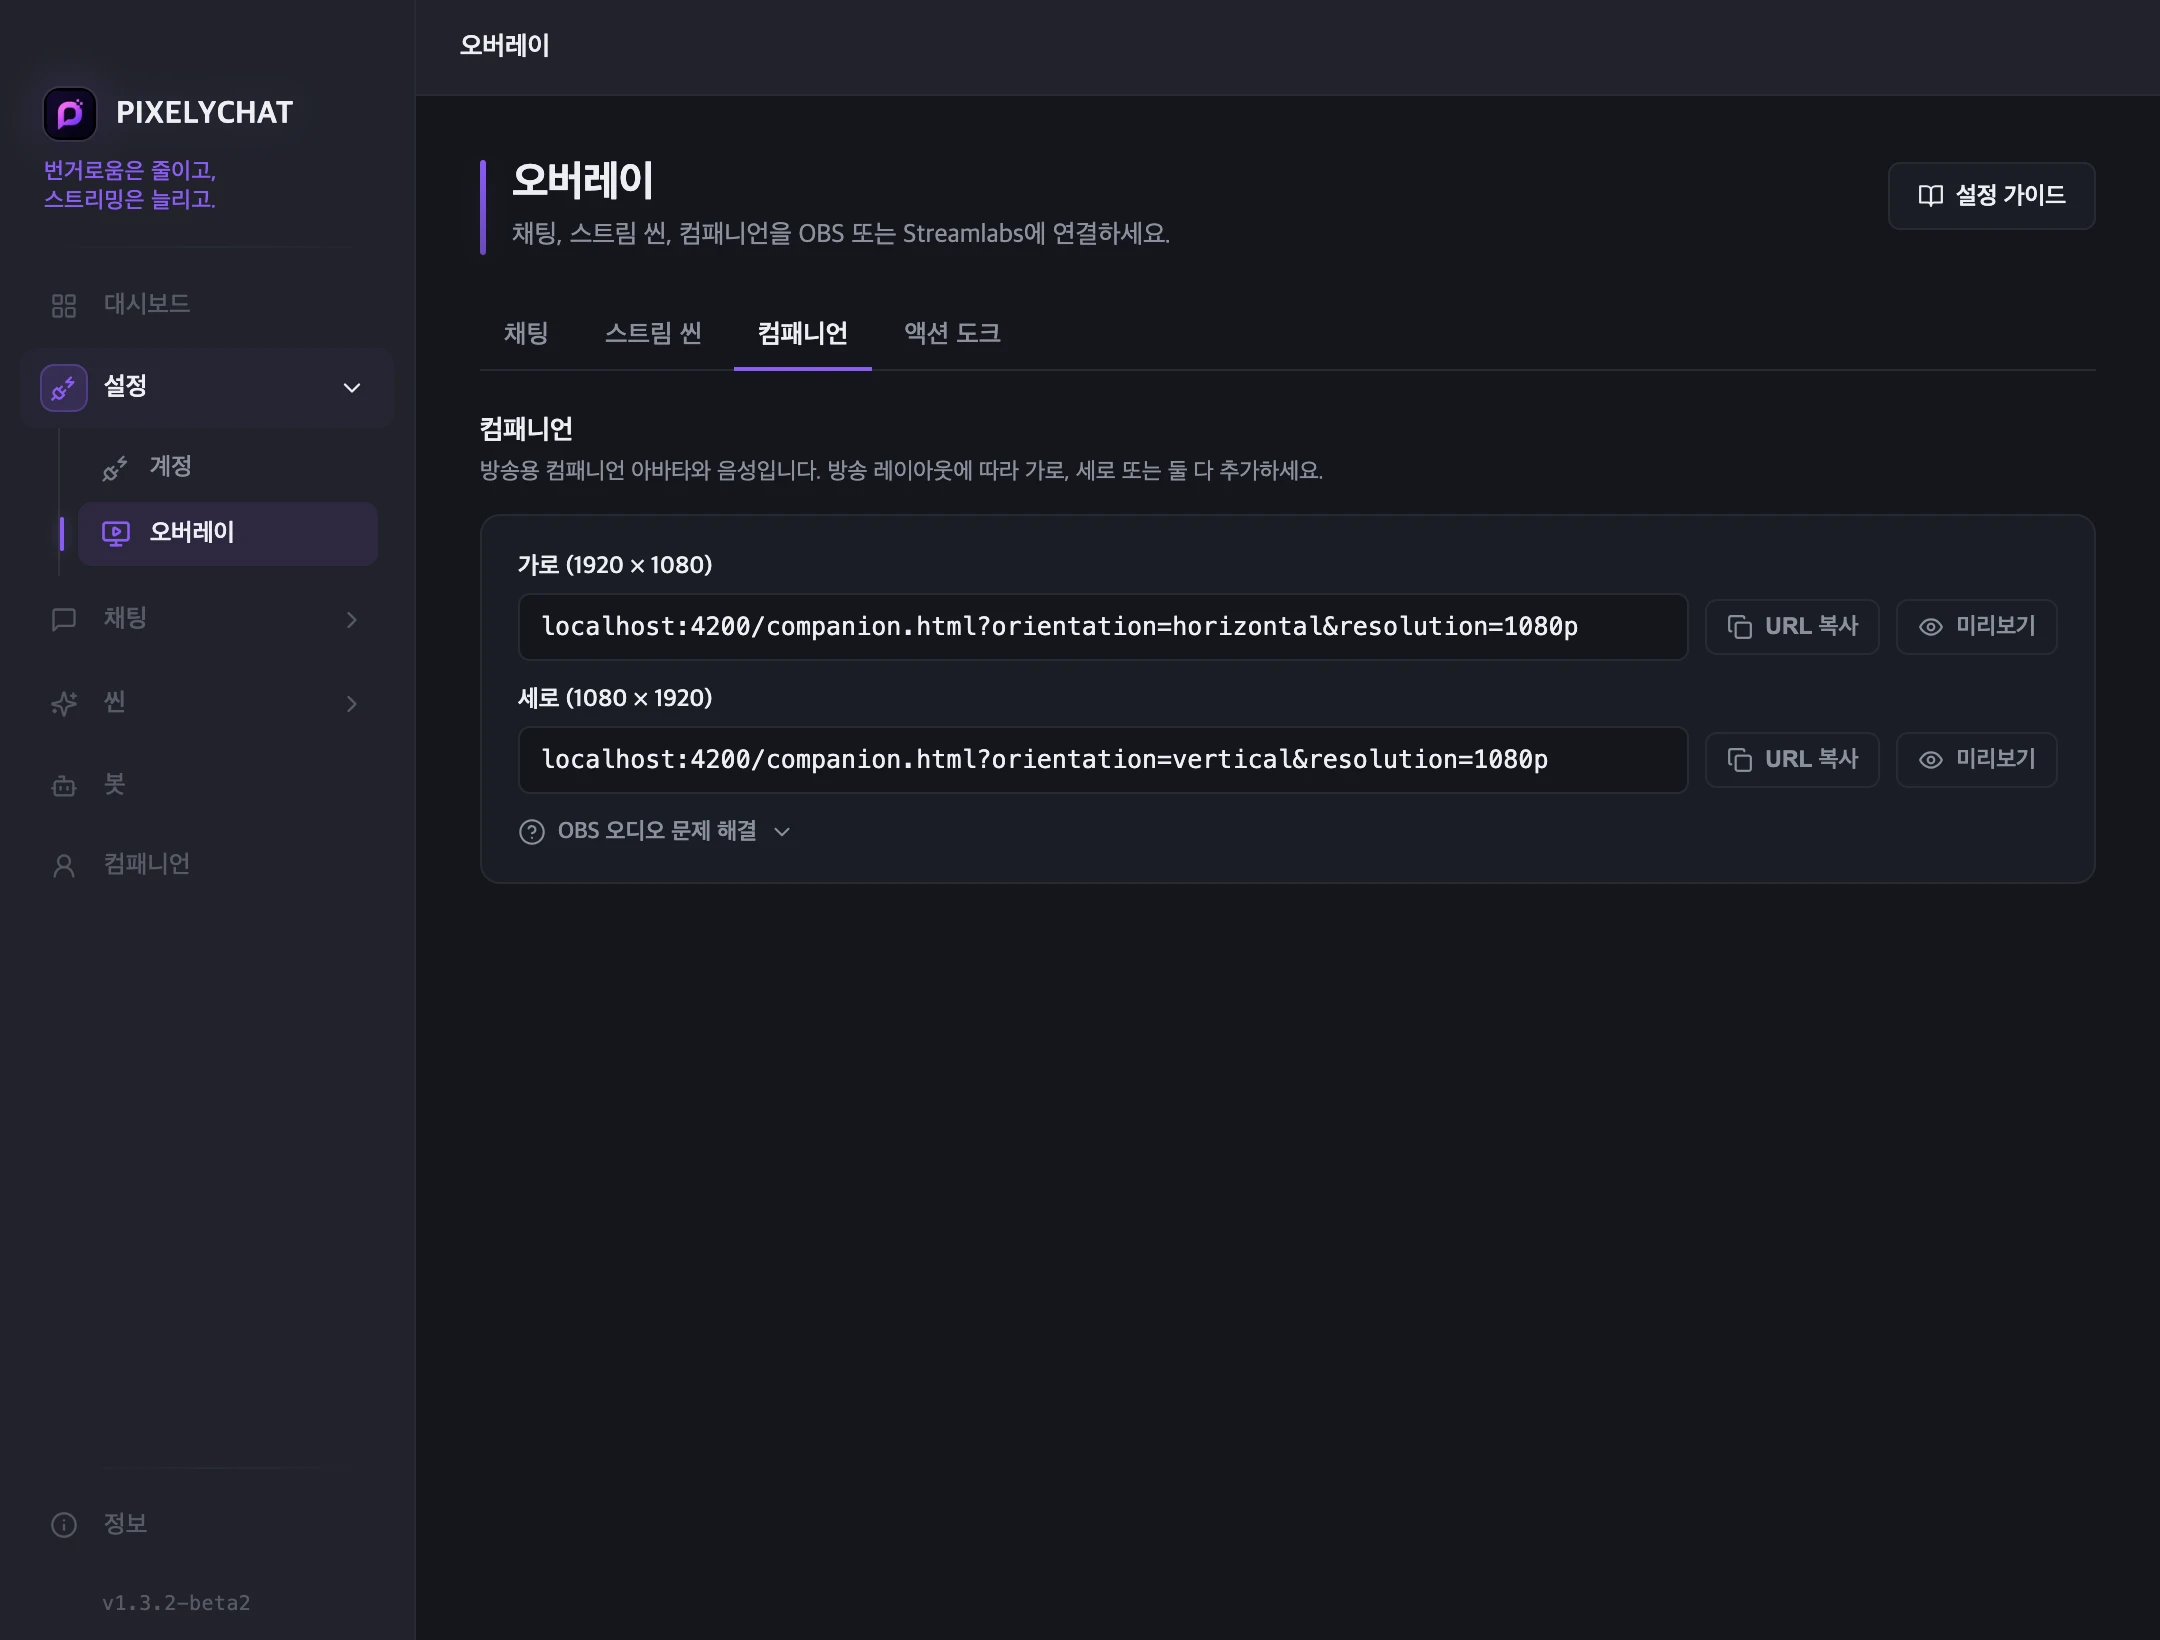
Task: Open 봇 in the sidebar
Action: 208,785
